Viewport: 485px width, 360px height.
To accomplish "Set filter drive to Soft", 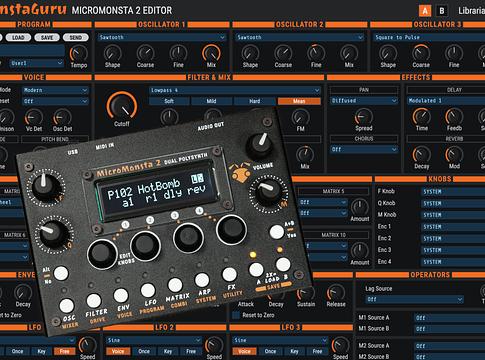I will coord(169,101).
